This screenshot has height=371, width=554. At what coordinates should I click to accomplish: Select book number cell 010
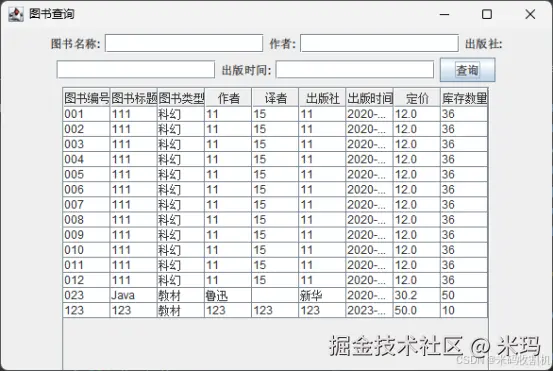click(x=87, y=250)
